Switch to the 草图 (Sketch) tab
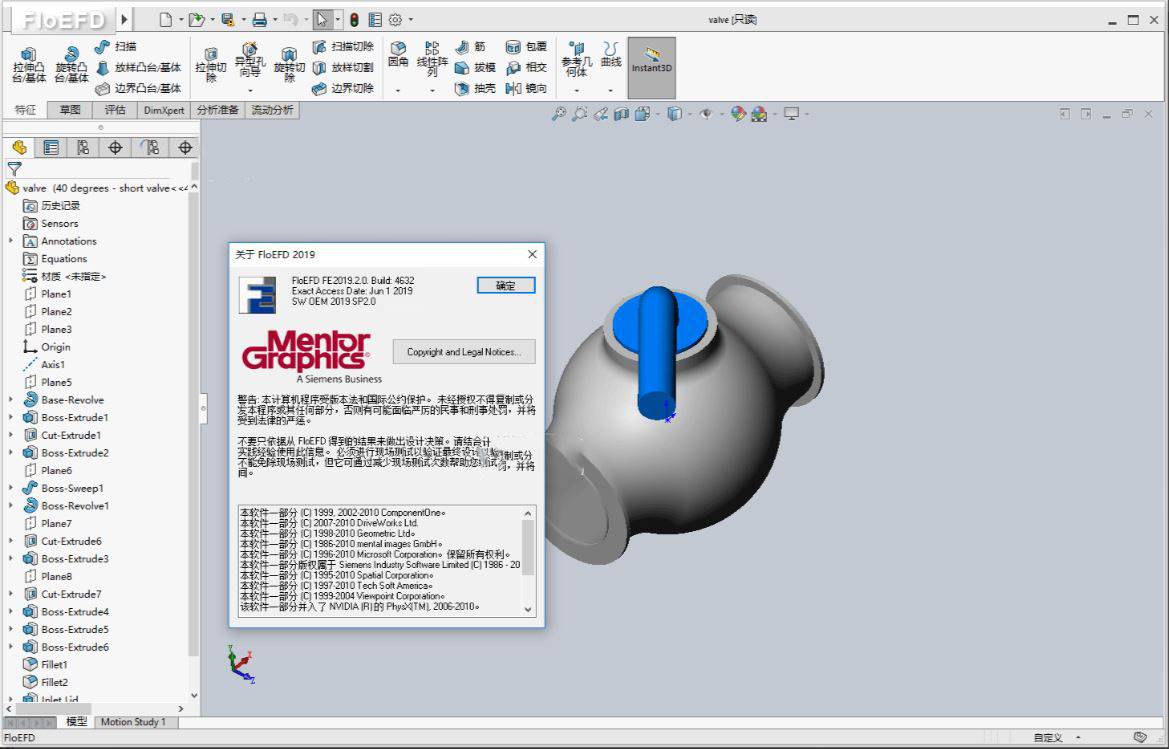This screenshot has height=749, width=1169. pyautogui.click(x=70, y=110)
